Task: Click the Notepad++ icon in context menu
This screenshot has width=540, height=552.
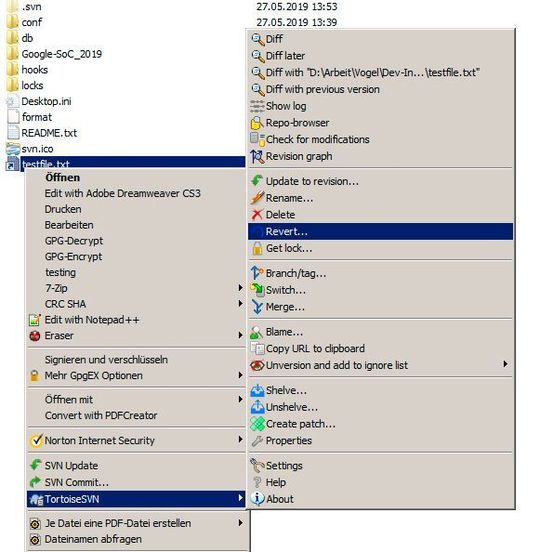Action: (34, 320)
